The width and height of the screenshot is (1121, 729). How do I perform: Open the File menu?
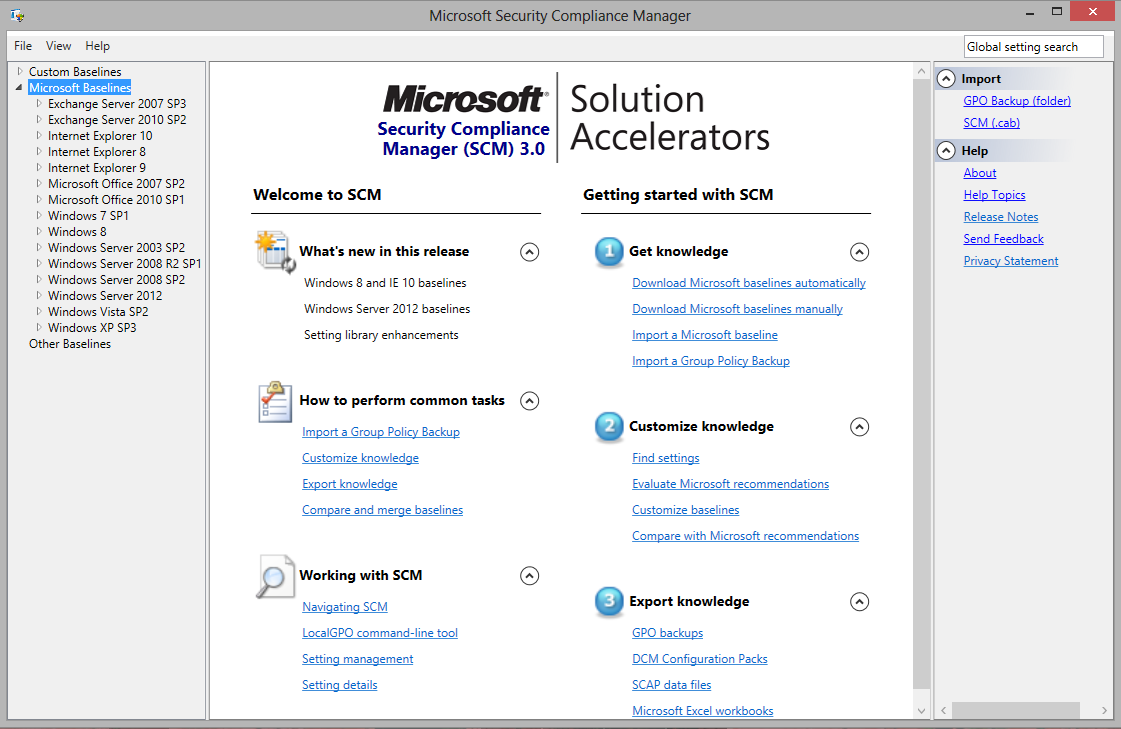(23, 46)
